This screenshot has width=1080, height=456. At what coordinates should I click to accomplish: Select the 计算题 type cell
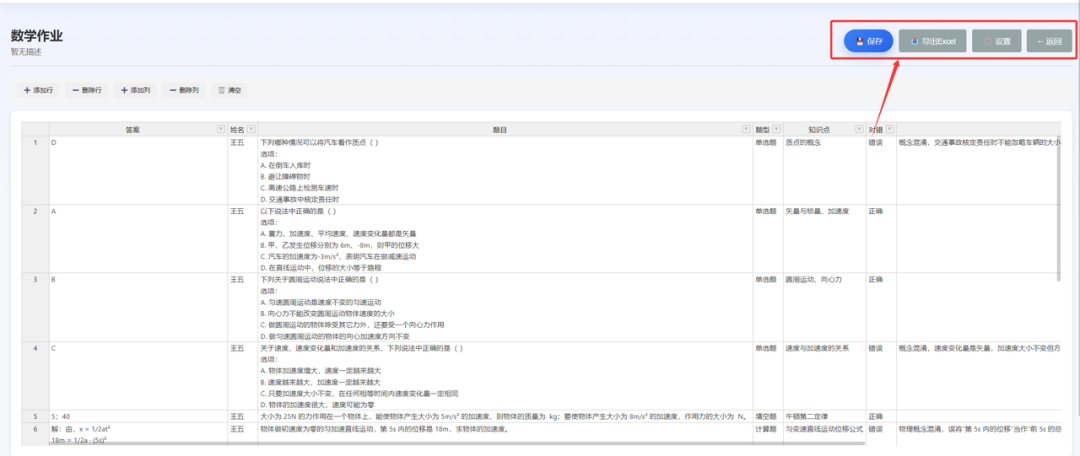tap(767, 433)
